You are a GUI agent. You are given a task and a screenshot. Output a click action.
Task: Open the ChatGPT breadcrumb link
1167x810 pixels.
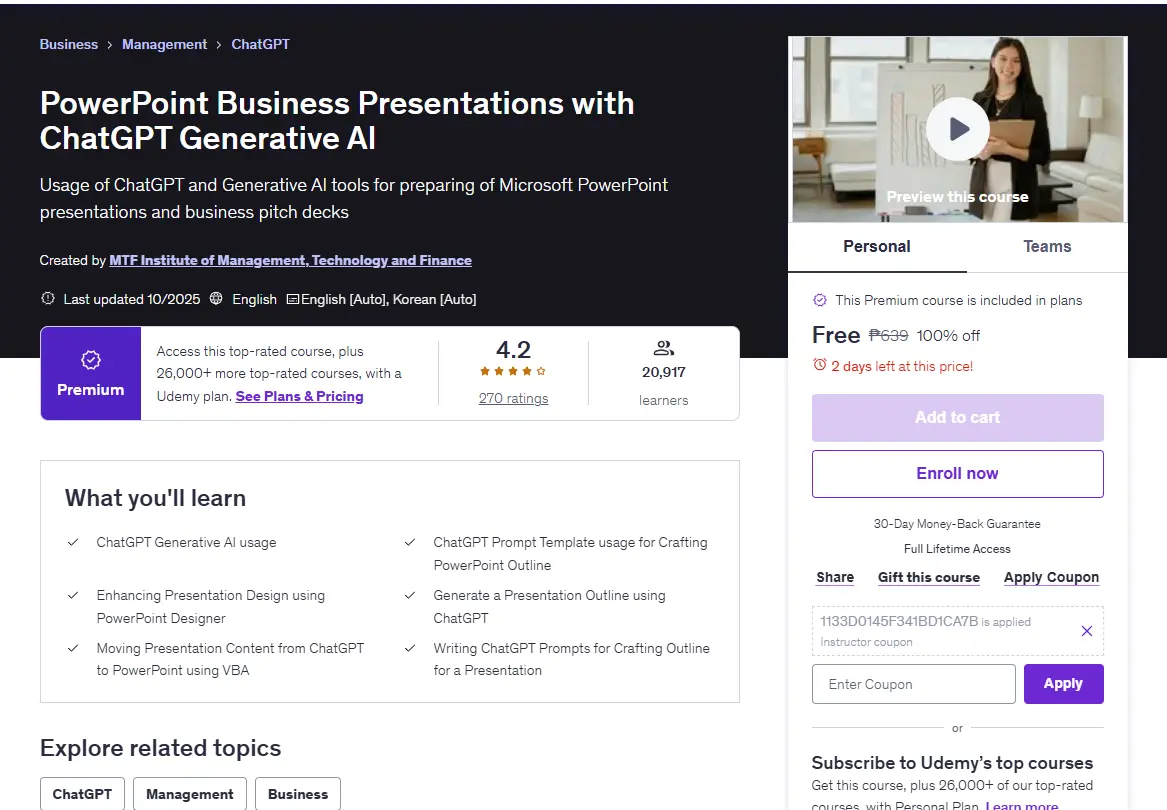pos(260,44)
